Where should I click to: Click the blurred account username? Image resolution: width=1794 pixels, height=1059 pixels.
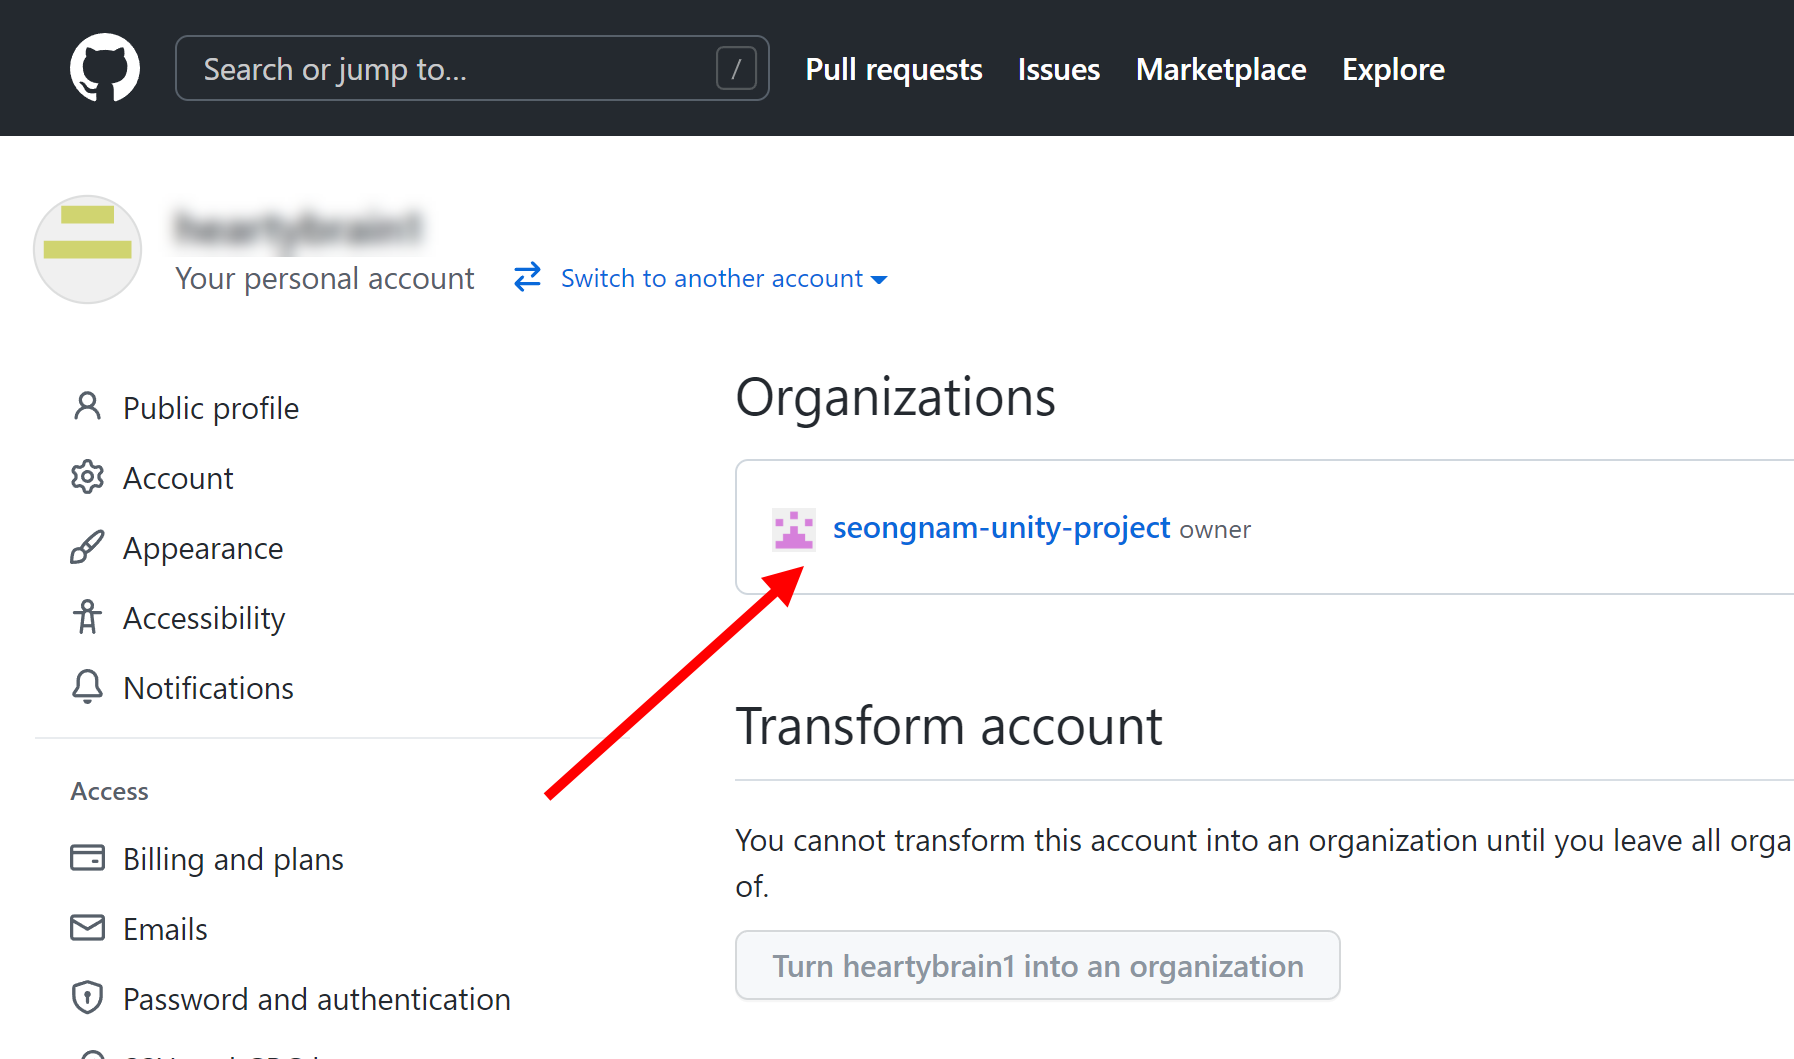click(299, 228)
